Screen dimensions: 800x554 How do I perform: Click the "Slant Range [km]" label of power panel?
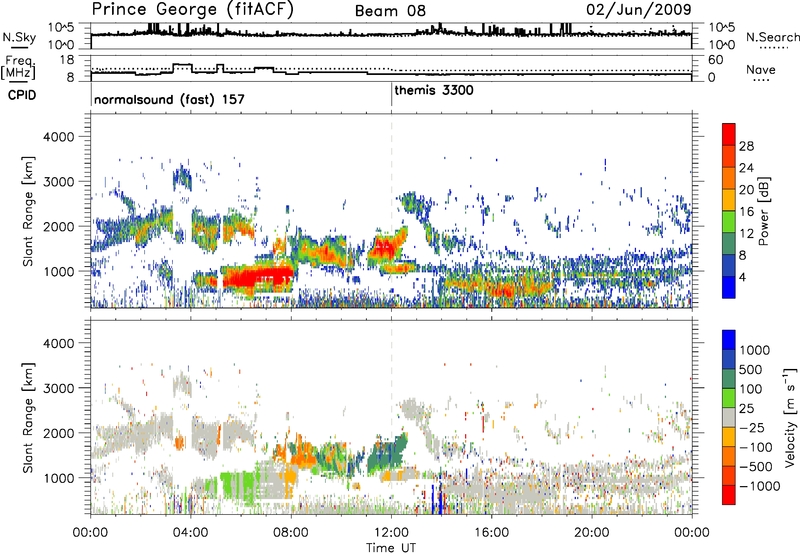click(x=28, y=211)
